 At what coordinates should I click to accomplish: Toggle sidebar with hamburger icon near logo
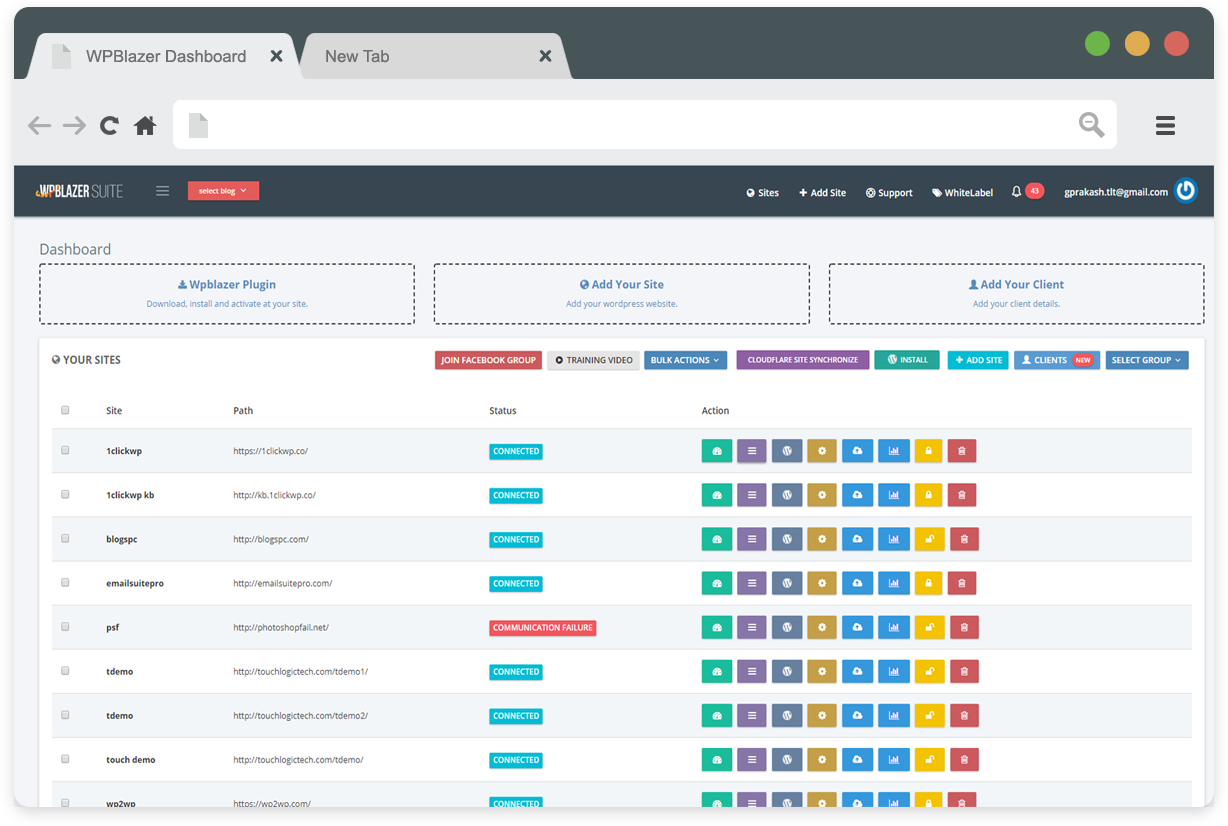pyautogui.click(x=162, y=191)
